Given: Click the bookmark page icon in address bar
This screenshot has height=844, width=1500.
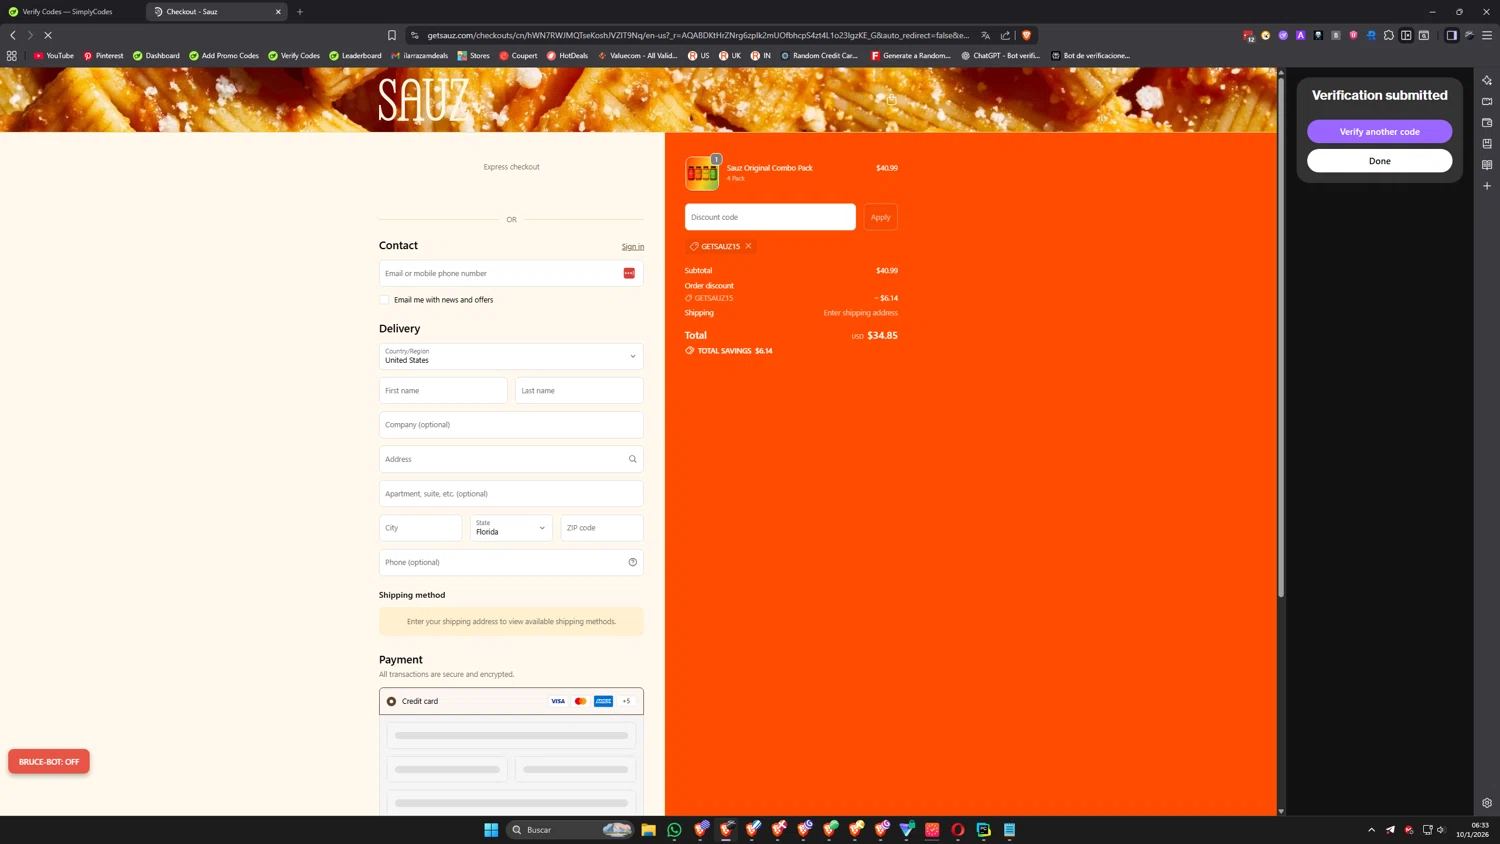Looking at the screenshot, I should pos(392,35).
